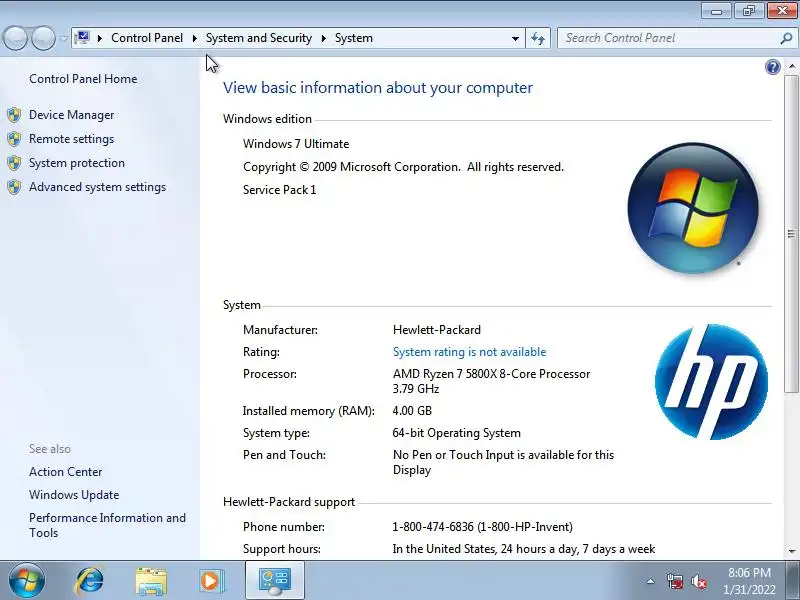Image resolution: width=800 pixels, height=600 pixels.
Task: Open the Device Manager link
Action: 71,115
